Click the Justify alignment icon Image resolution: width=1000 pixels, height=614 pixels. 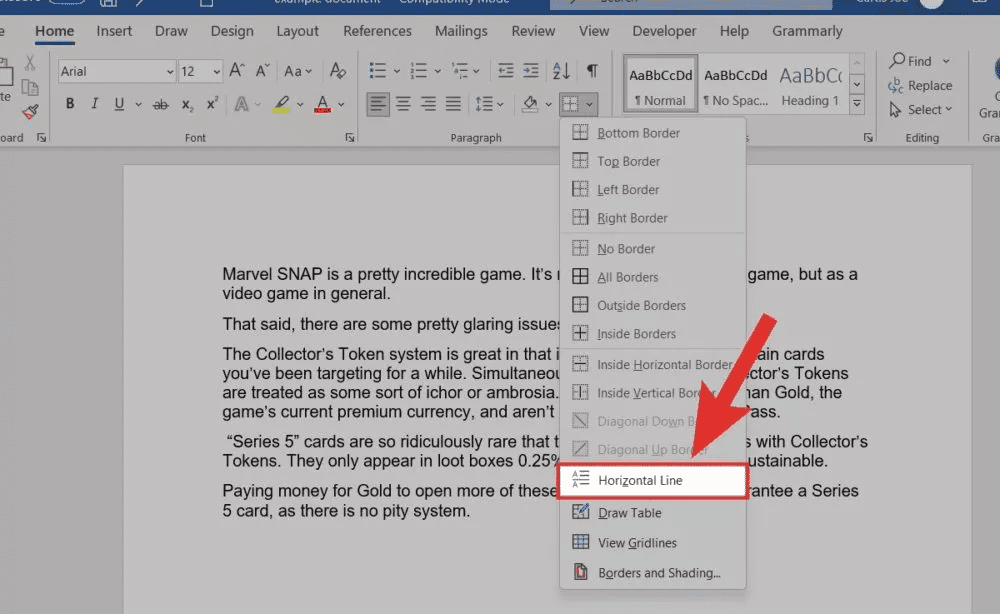pos(453,104)
